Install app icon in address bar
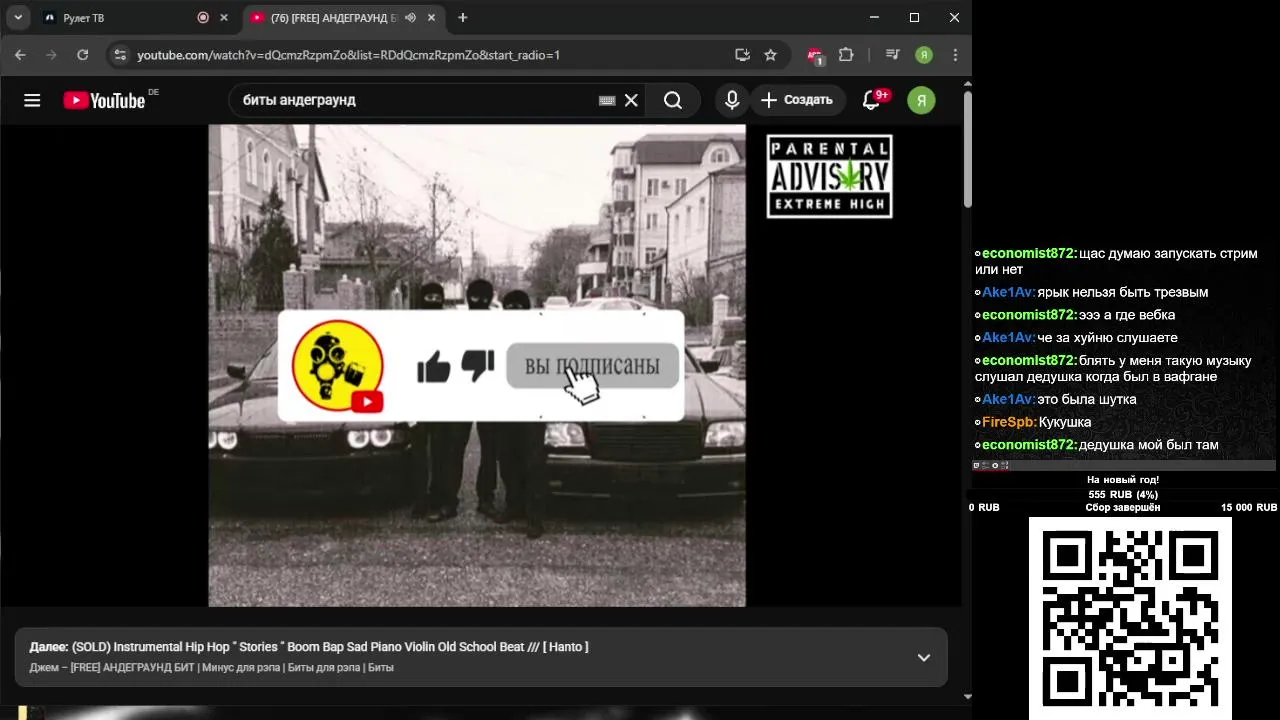 [x=742, y=55]
